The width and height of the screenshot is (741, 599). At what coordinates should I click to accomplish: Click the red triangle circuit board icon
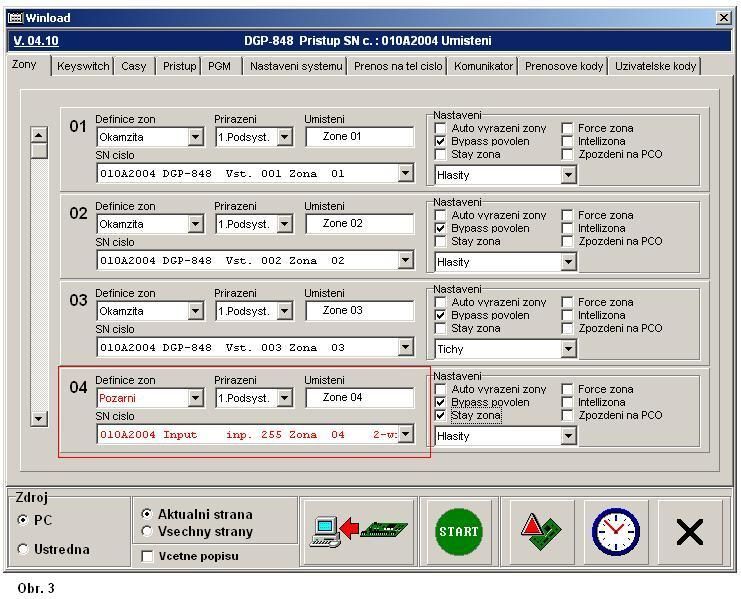pos(541,532)
